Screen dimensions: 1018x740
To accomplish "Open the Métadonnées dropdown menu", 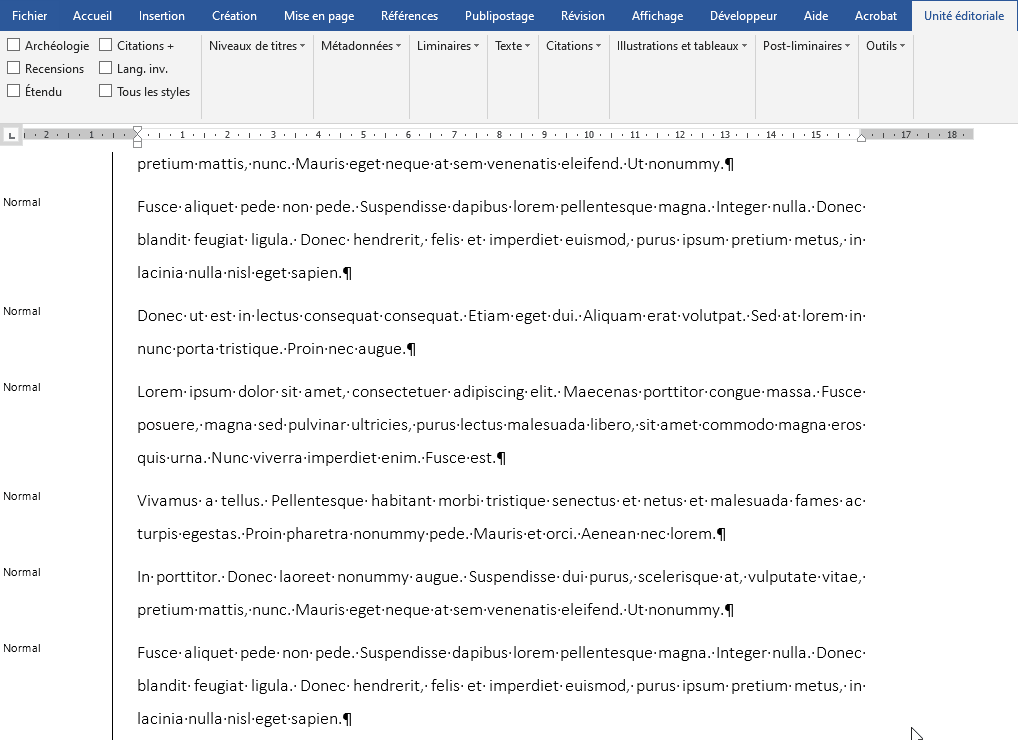I will pyautogui.click(x=361, y=45).
